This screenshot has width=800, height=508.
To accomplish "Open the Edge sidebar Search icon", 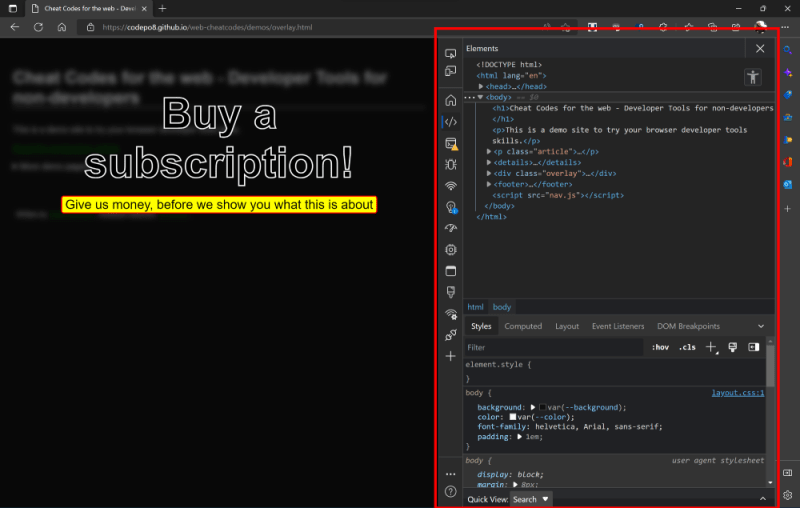I will [788, 50].
